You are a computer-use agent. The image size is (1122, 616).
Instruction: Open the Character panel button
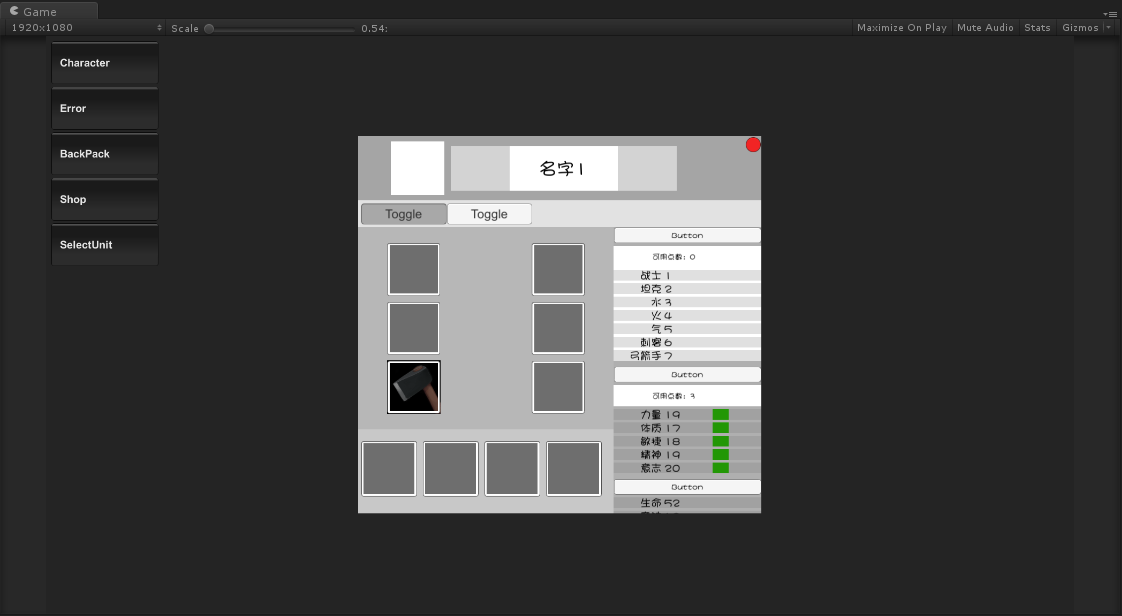coord(104,63)
